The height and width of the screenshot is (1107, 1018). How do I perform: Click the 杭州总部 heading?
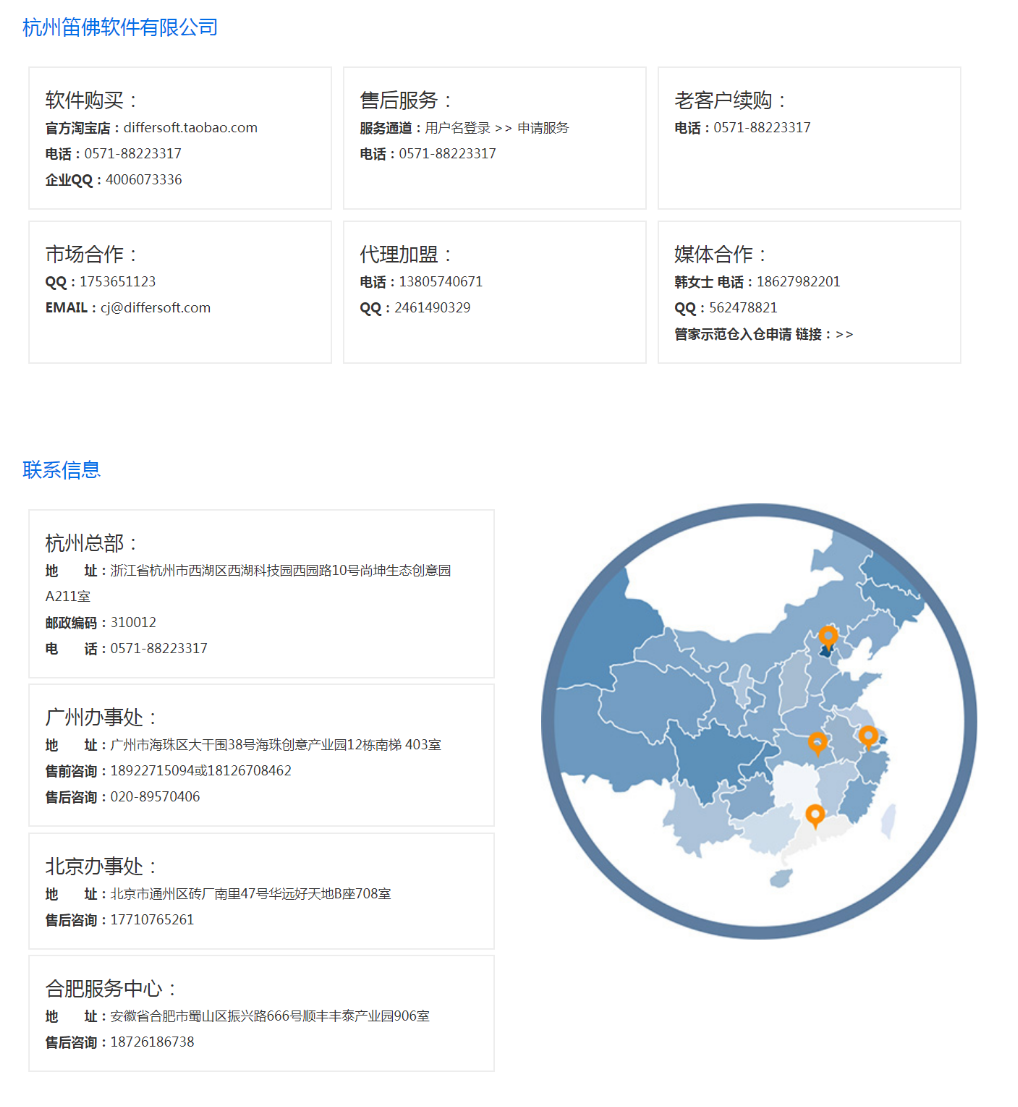(x=91, y=544)
